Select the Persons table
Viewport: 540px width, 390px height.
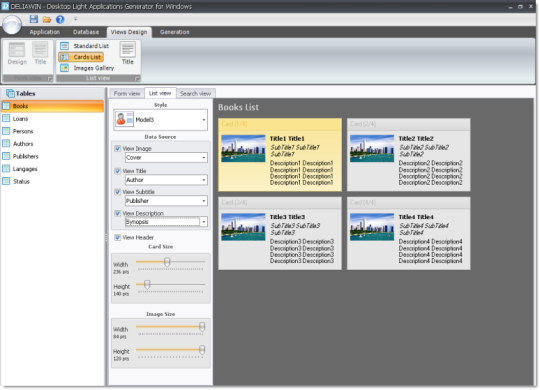click(x=53, y=131)
